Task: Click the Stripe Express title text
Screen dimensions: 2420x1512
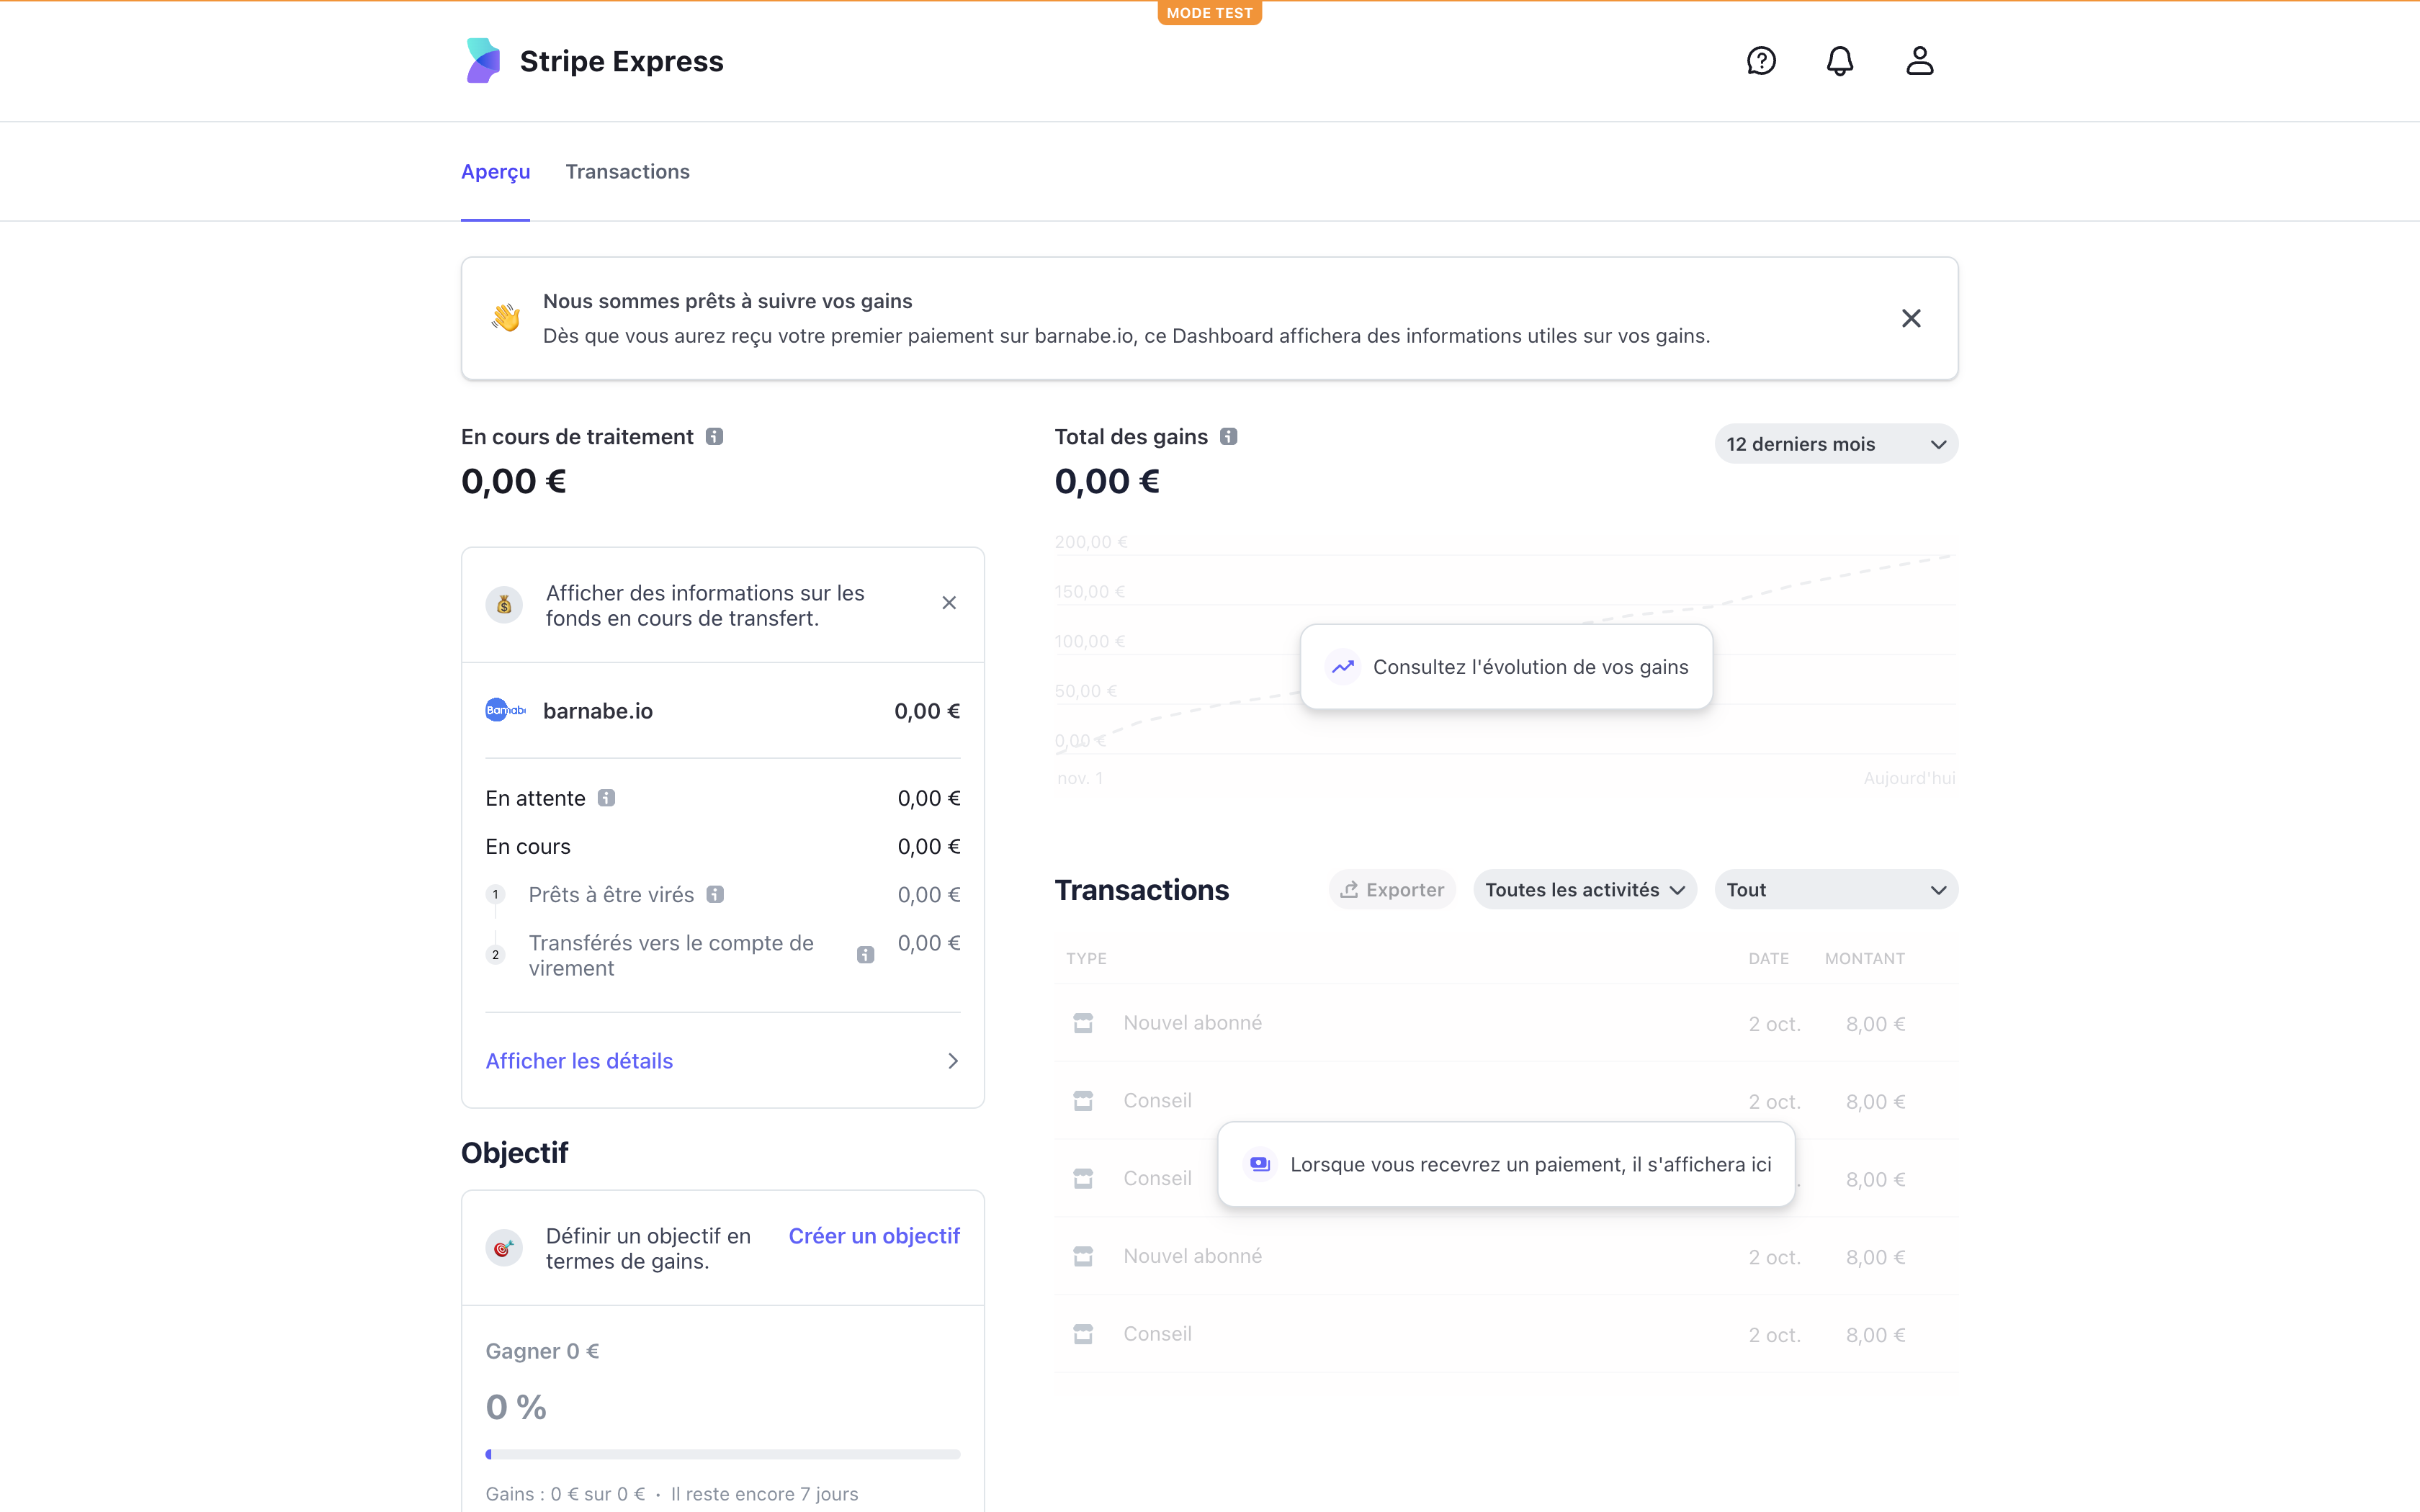Action: [x=621, y=61]
